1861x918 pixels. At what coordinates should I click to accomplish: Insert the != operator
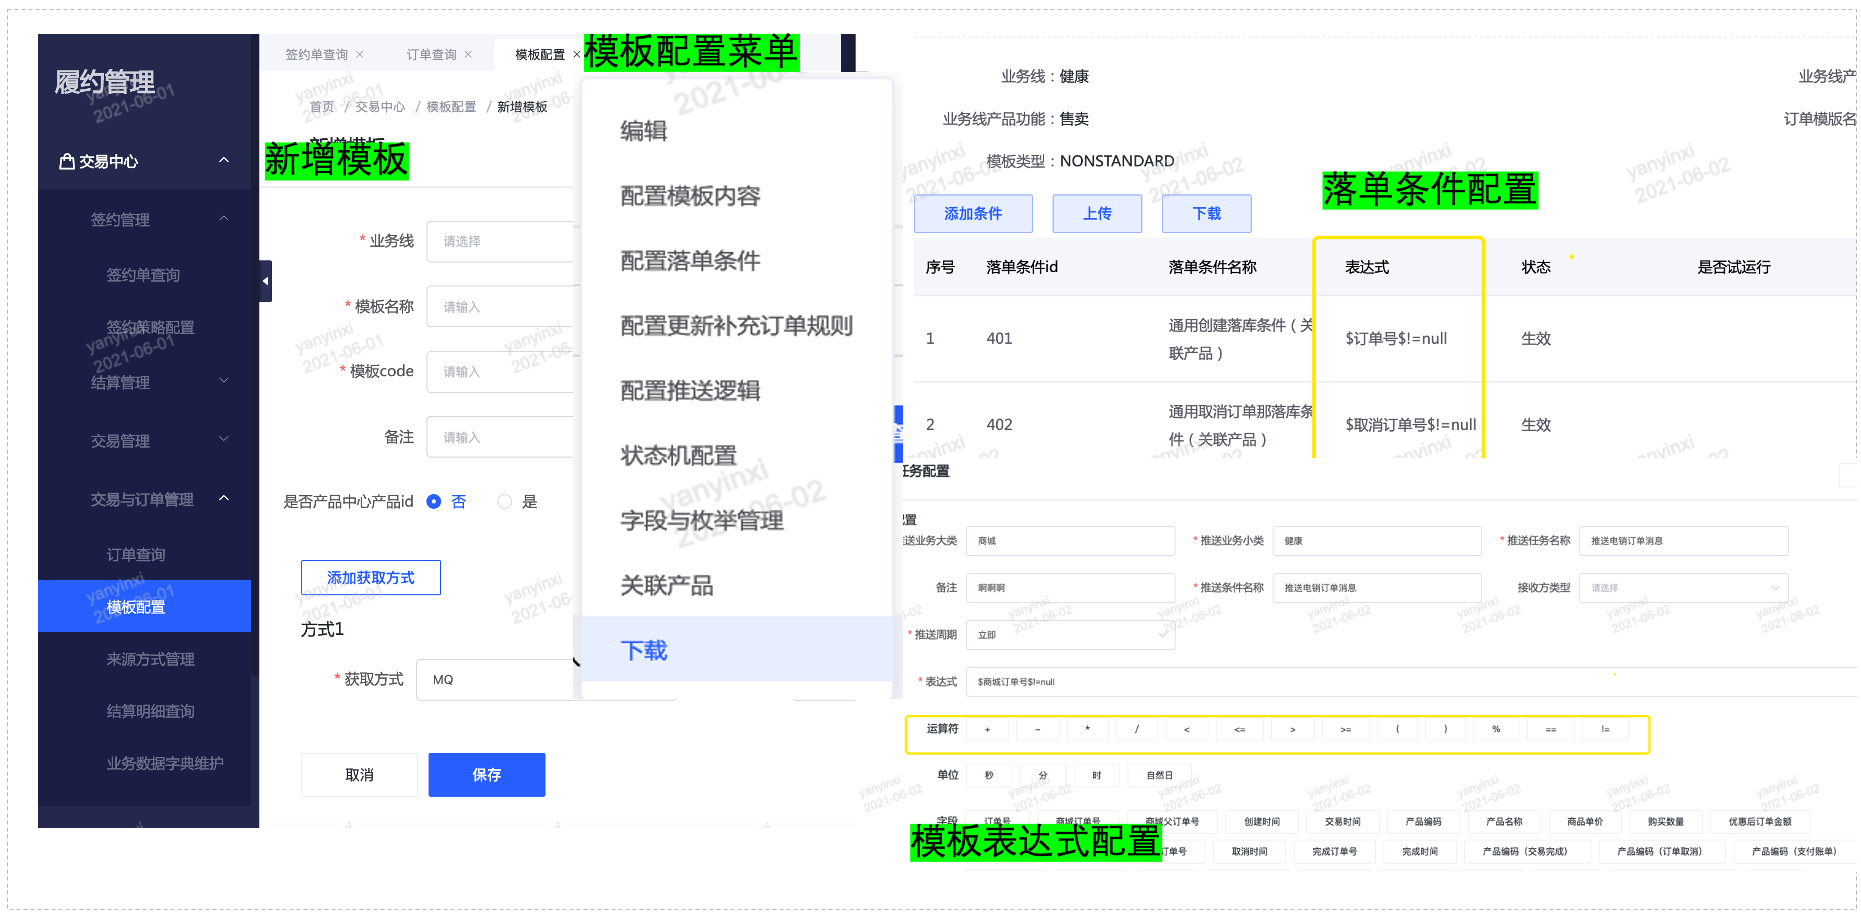click(1605, 730)
